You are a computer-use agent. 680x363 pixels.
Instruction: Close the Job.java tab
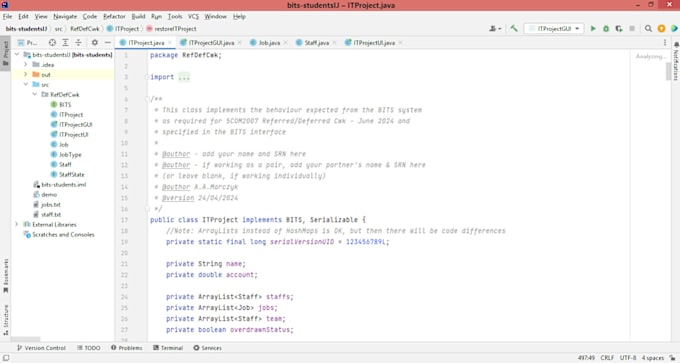(286, 43)
